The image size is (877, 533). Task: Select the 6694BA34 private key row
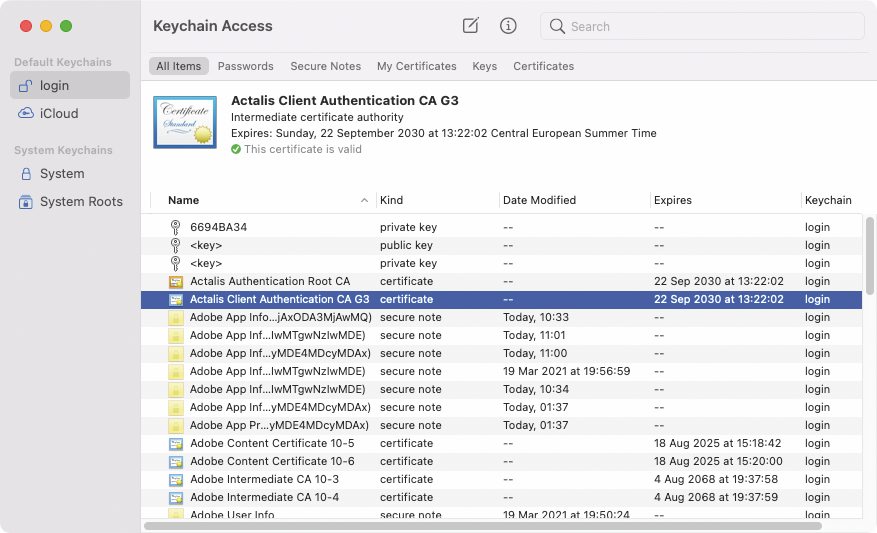501,227
